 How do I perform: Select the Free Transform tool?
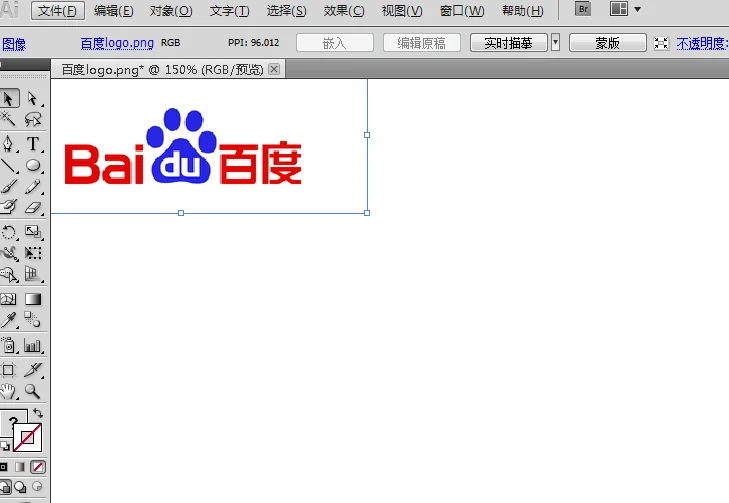coord(33,253)
